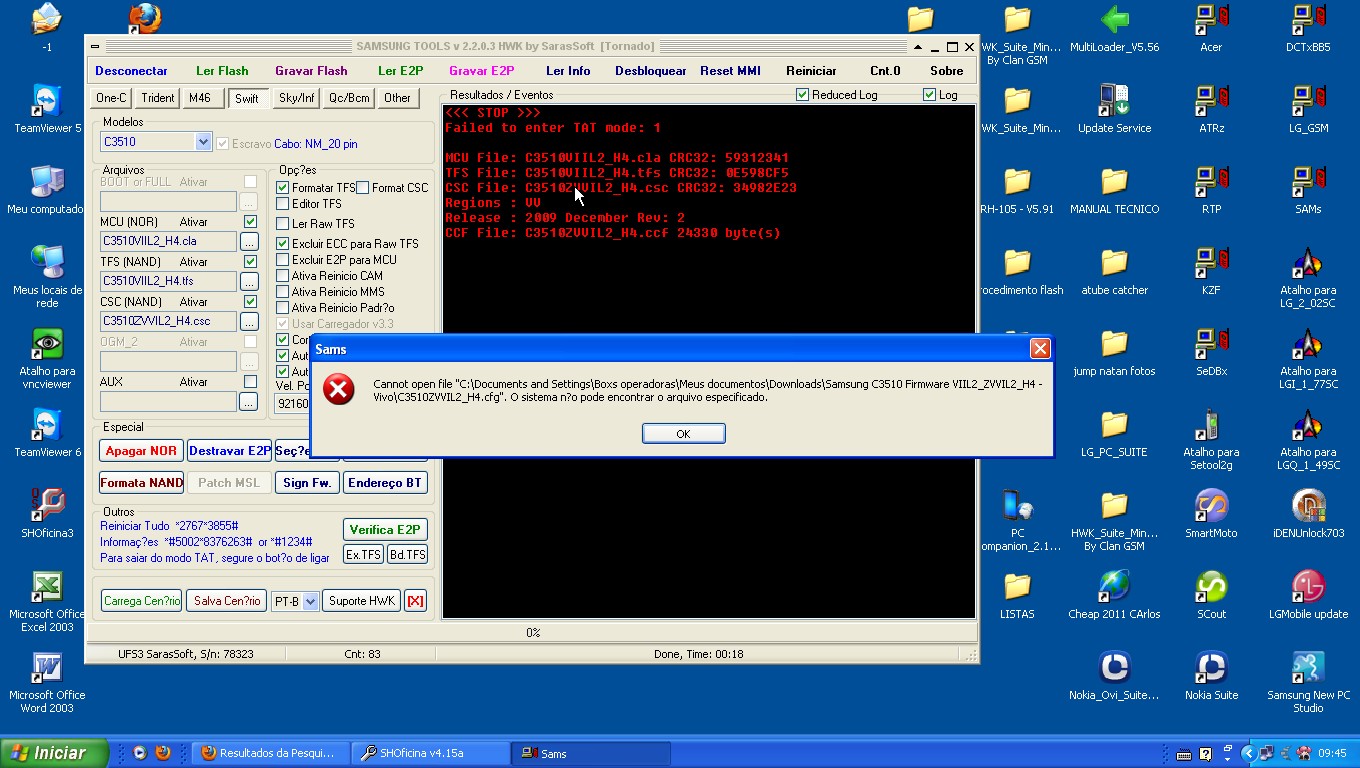Viewport: 1360px width, 768px height.
Task: Click Suporte HWK button
Action: coord(362,601)
